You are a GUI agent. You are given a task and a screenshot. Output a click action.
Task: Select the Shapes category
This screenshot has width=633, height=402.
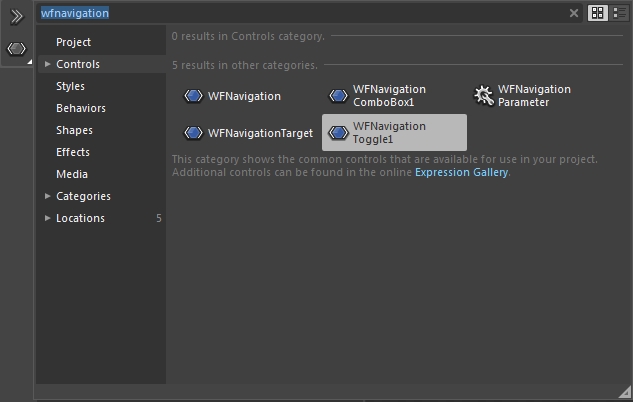[74, 130]
